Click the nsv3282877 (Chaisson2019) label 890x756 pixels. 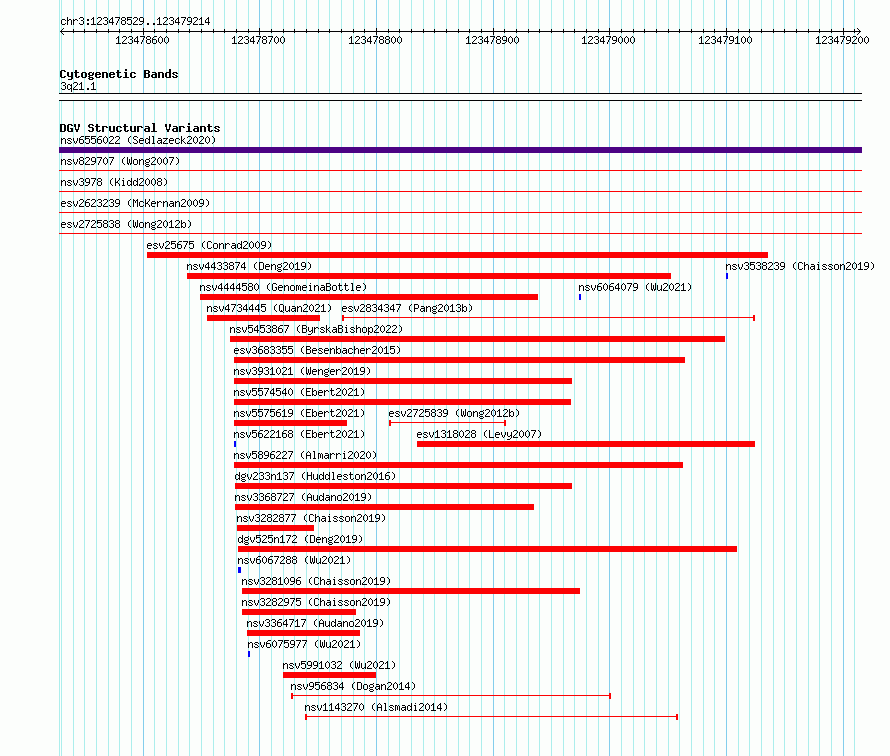pyautogui.click(x=311, y=518)
